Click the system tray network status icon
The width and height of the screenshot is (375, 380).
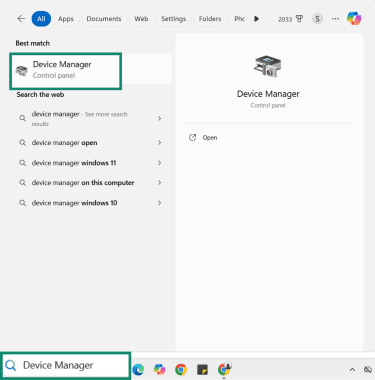368,369
